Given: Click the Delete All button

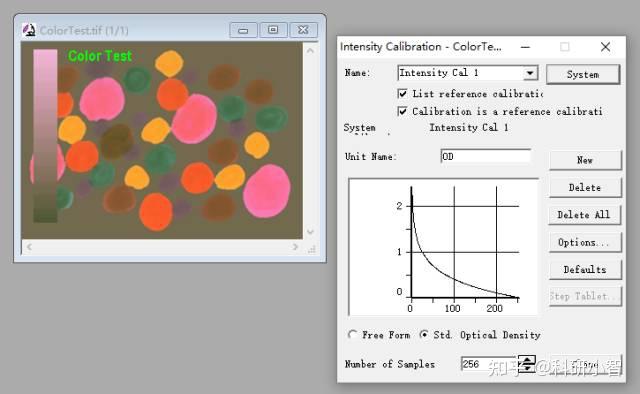Looking at the screenshot, I should click(585, 215).
